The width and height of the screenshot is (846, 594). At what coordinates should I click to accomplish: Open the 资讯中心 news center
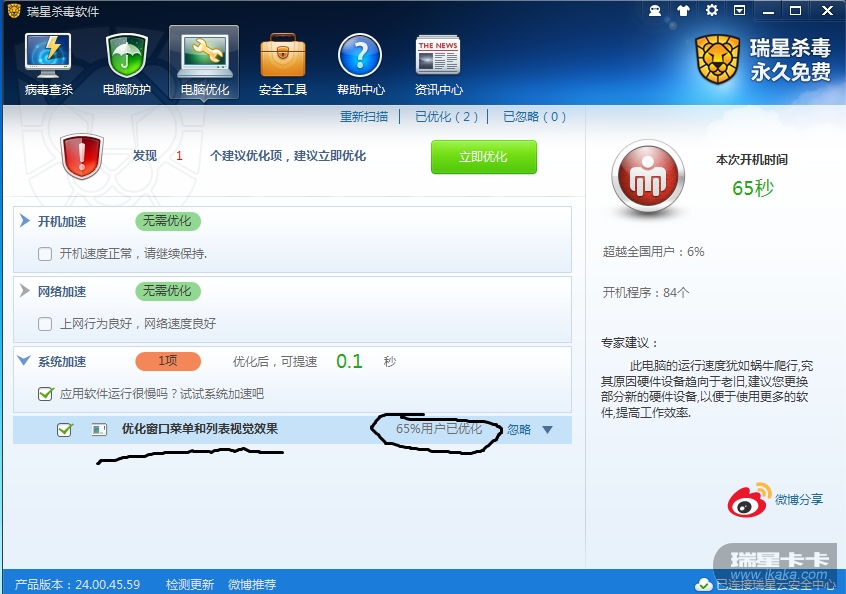(x=438, y=65)
